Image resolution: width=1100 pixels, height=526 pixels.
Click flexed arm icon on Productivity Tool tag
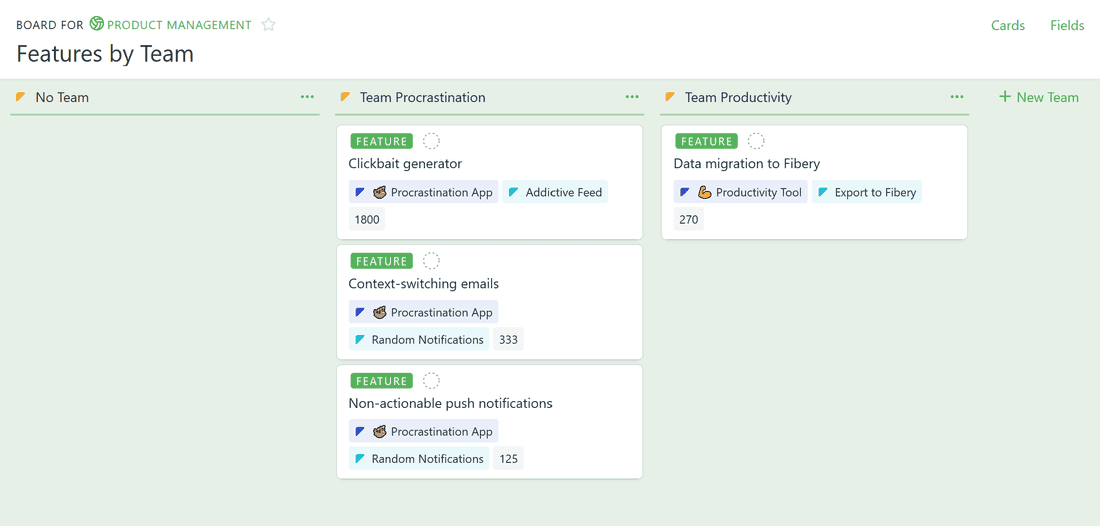tap(704, 192)
